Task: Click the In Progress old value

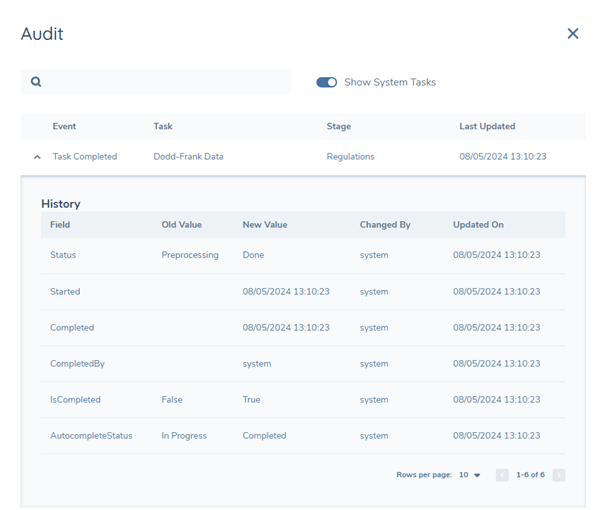Action: 184,436
